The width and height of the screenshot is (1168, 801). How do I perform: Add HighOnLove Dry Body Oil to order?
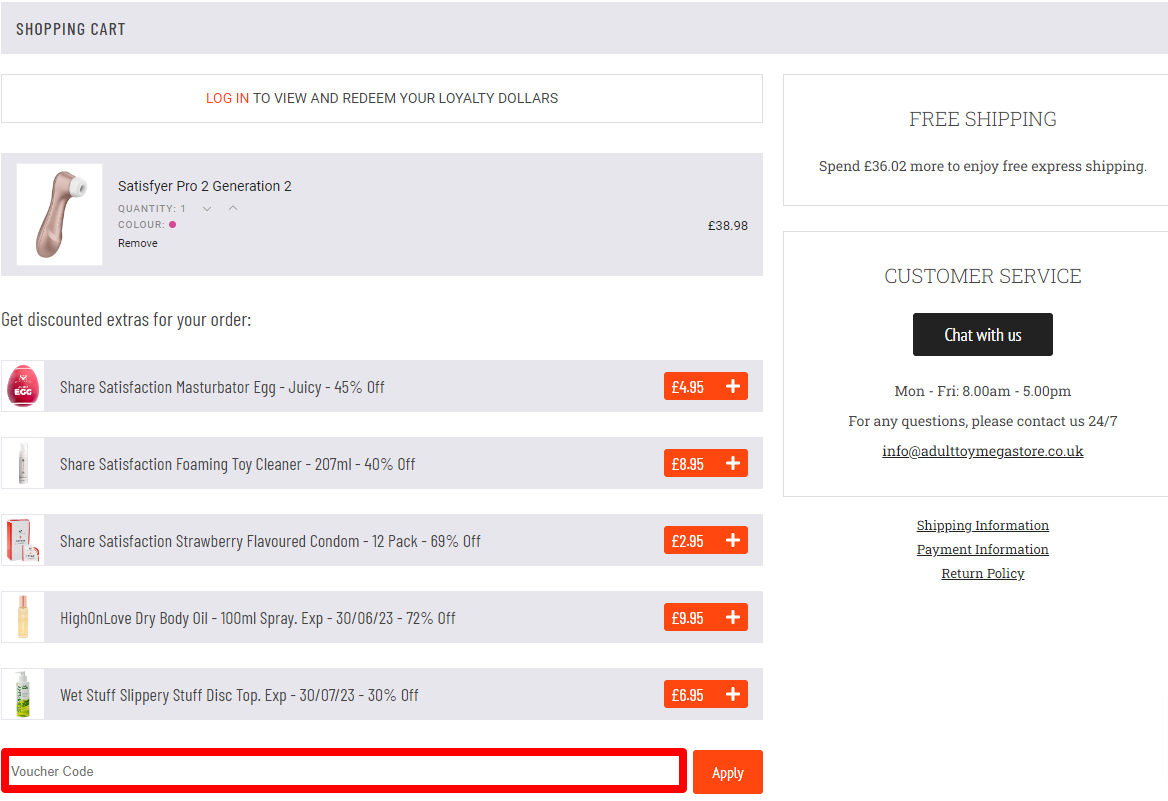click(732, 618)
